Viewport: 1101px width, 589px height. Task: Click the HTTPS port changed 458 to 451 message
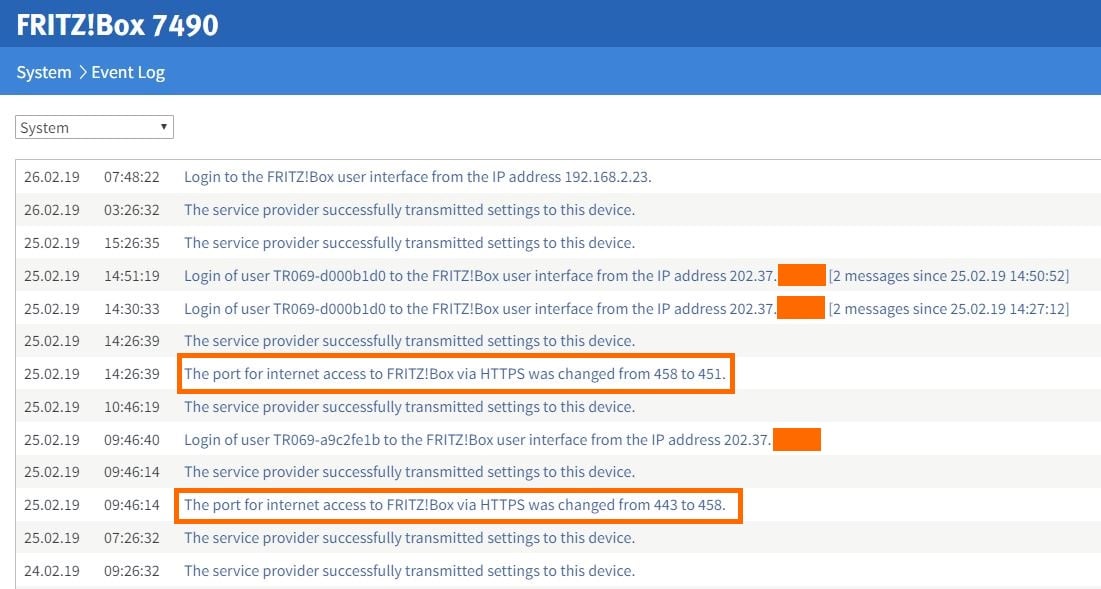tap(454, 374)
